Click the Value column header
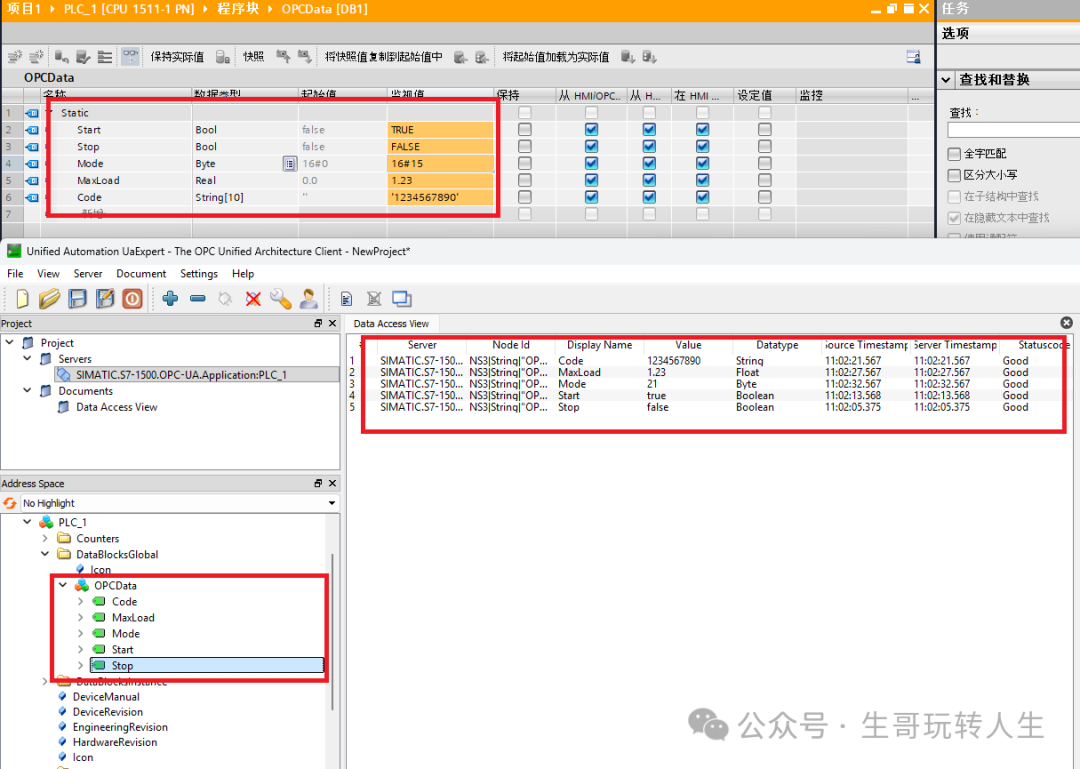This screenshot has width=1080, height=769. coord(688,345)
